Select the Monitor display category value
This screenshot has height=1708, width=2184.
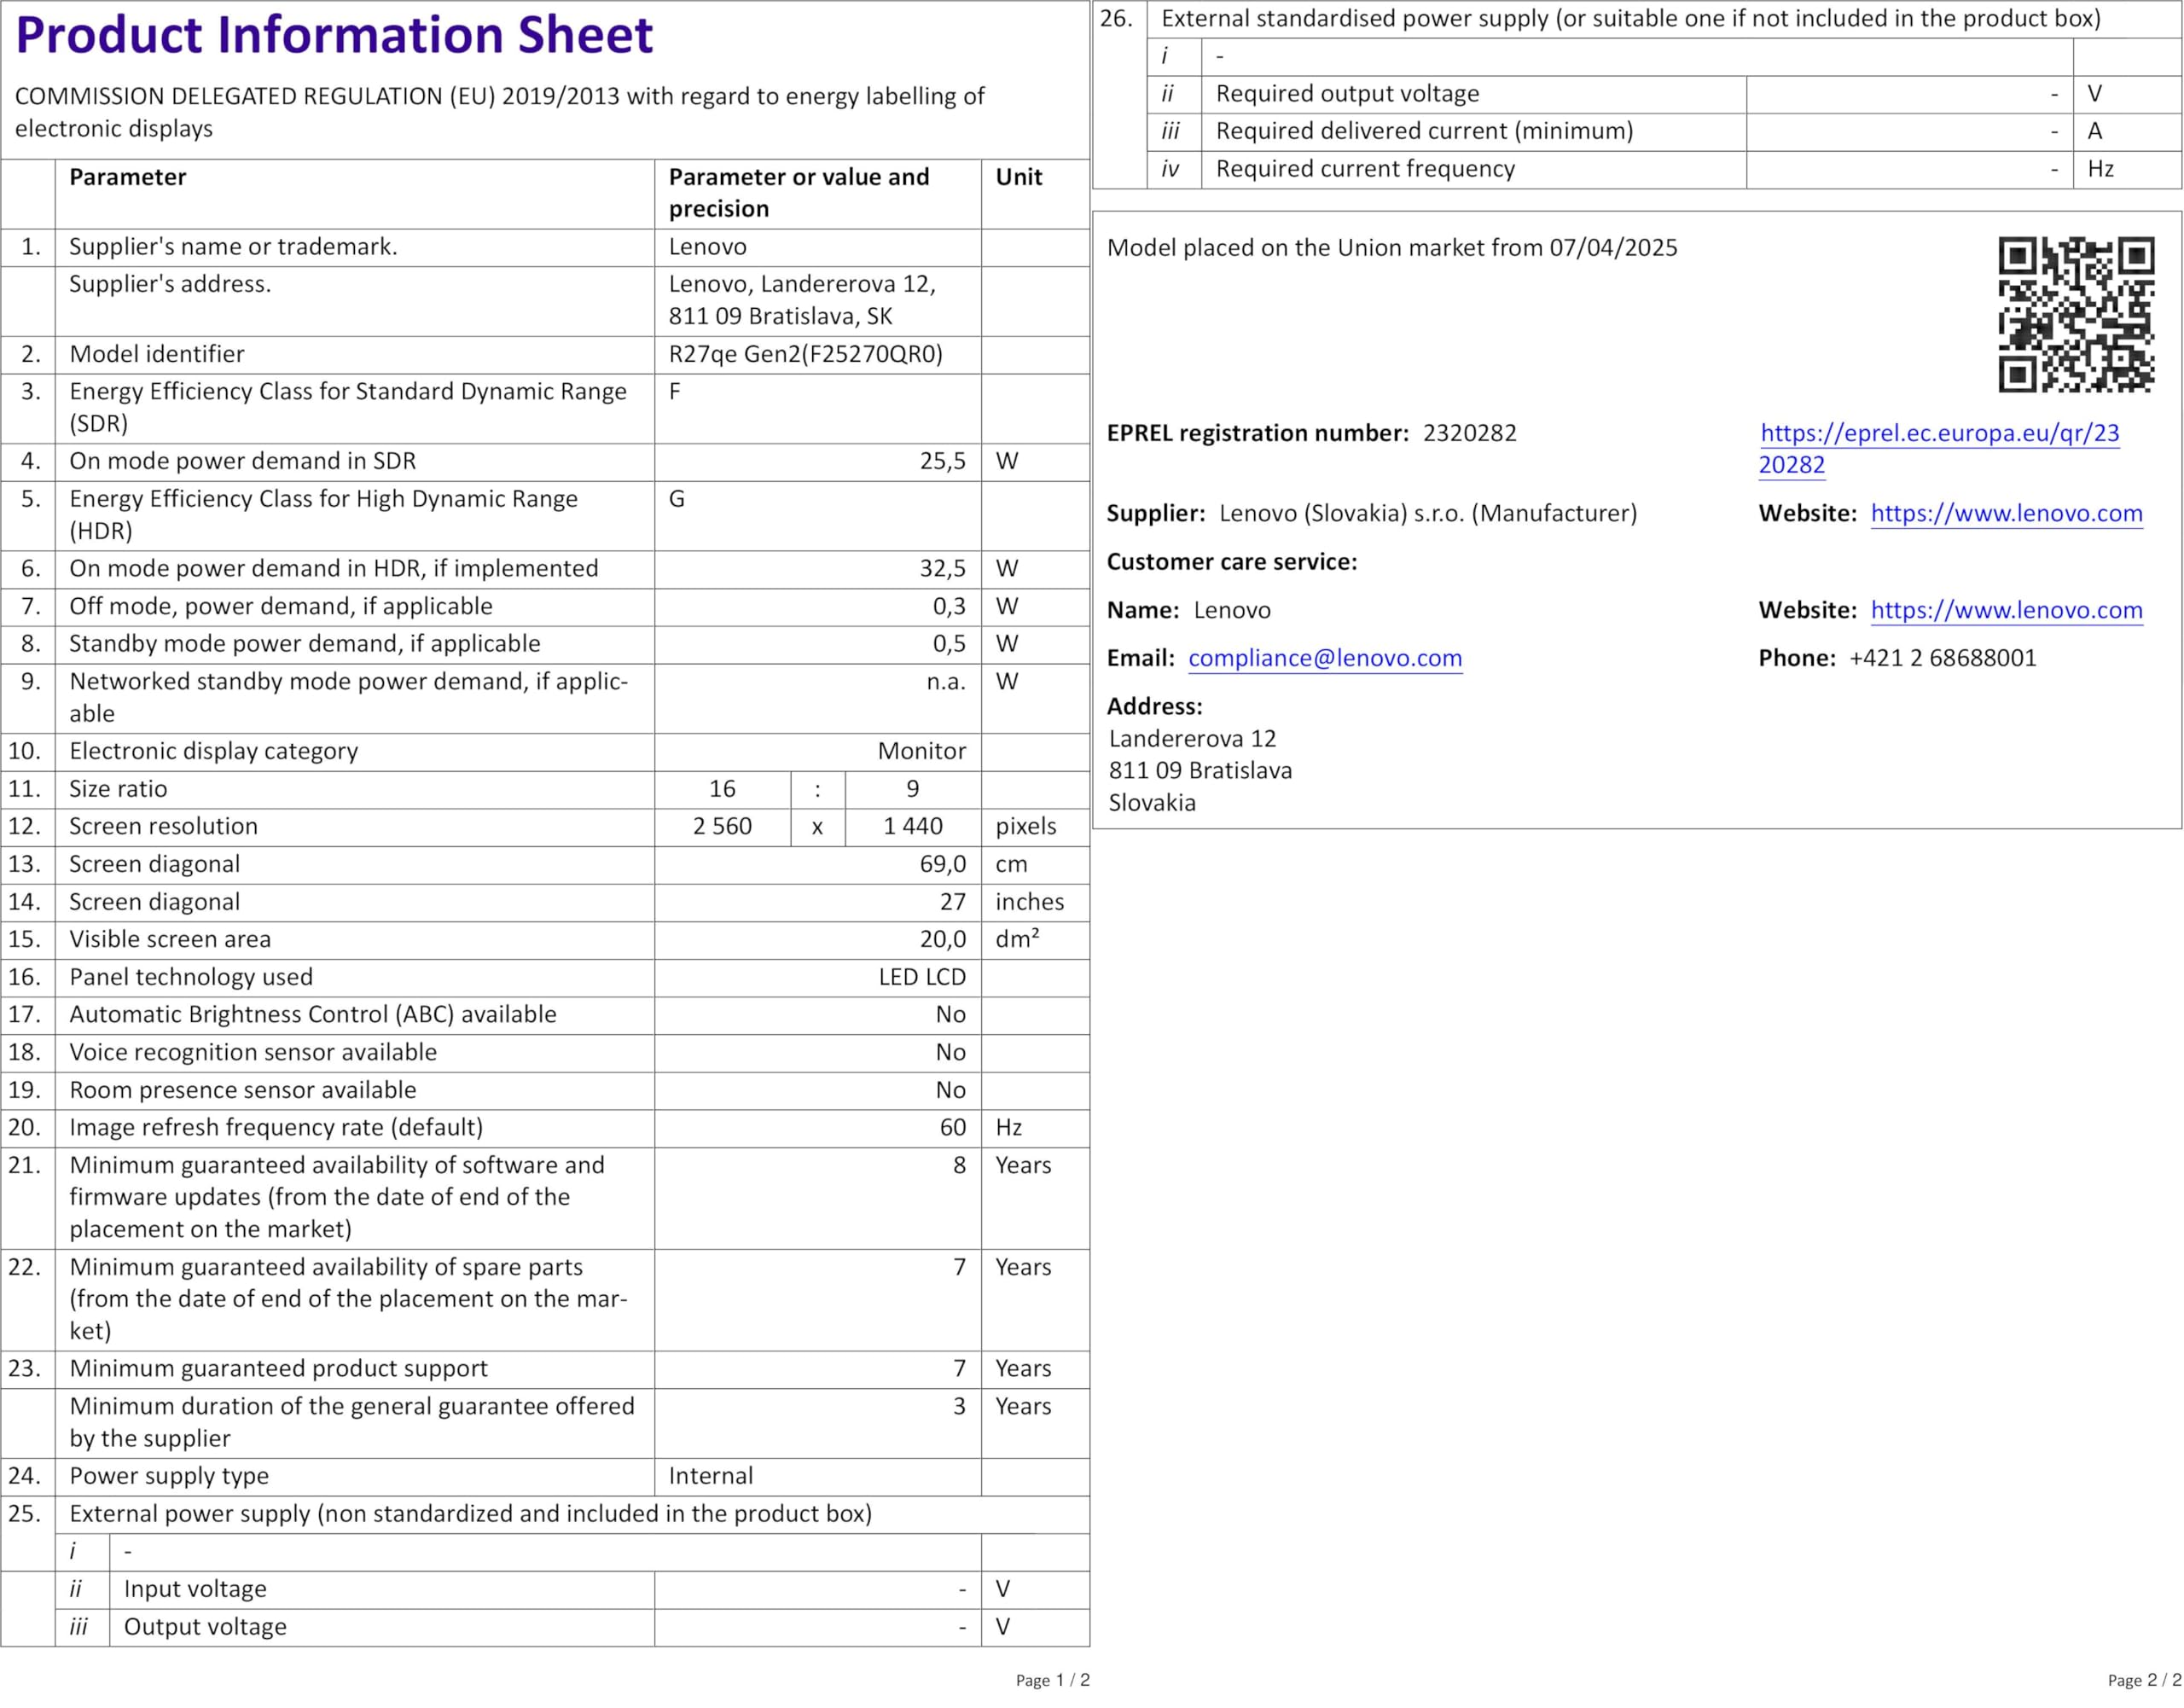coord(921,751)
